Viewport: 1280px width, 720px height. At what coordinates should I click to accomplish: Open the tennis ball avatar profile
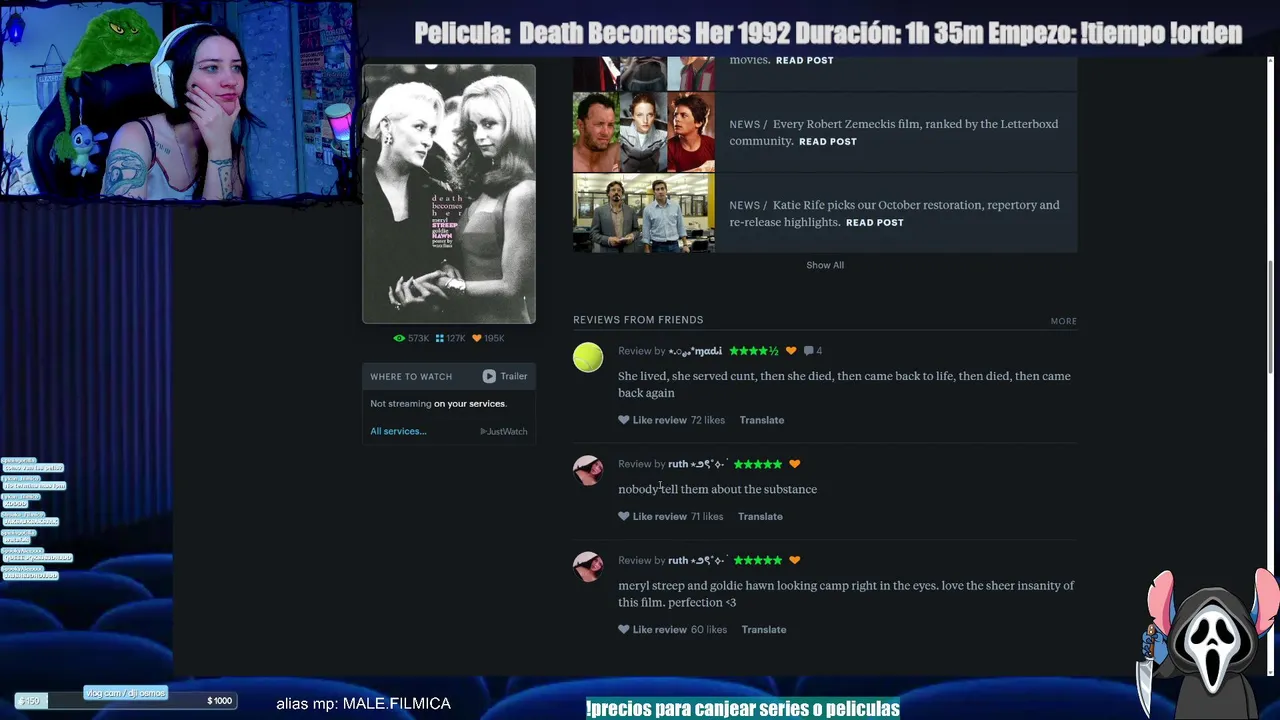tap(588, 357)
